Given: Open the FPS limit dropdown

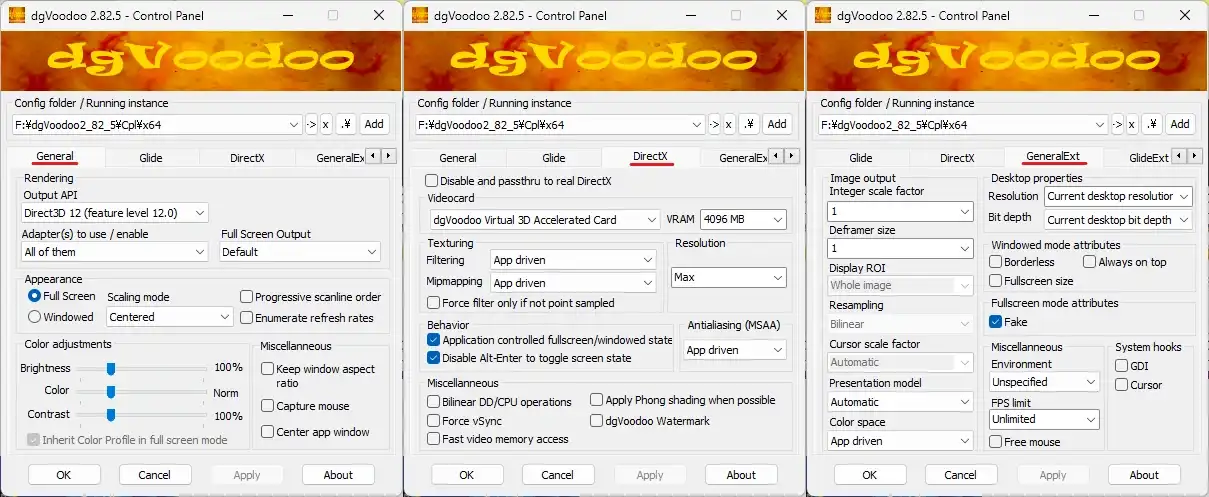Looking at the screenshot, I should coord(1044,419).
